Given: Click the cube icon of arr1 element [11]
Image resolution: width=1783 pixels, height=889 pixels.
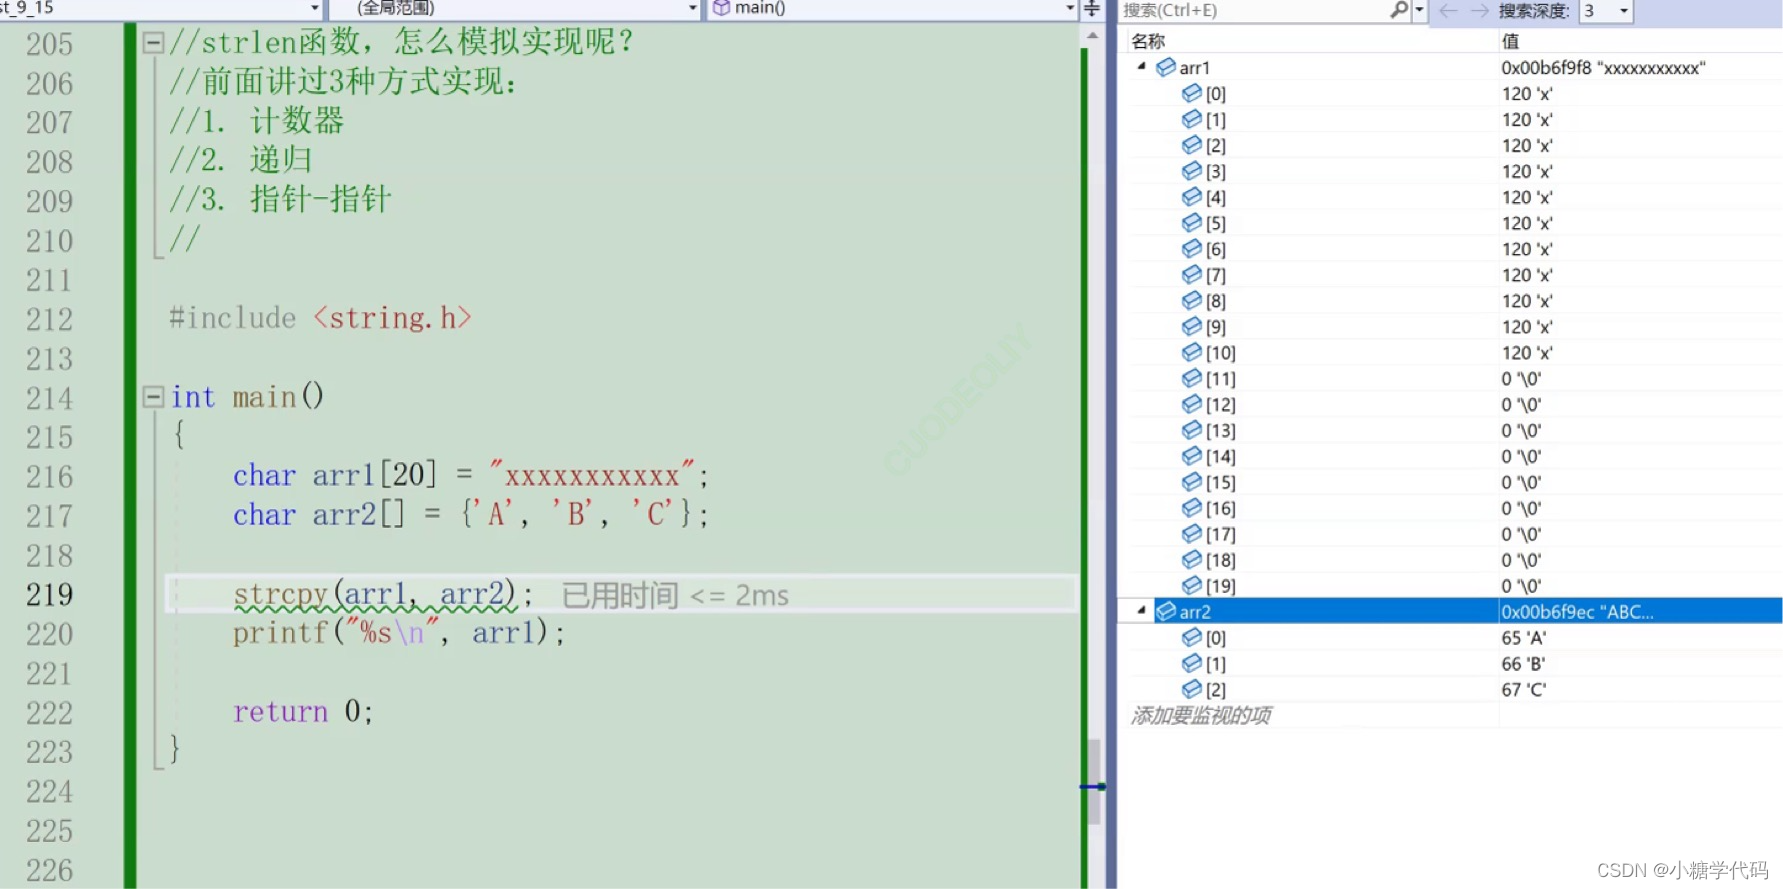Looking at the screenshot, I should point(1192,378).
